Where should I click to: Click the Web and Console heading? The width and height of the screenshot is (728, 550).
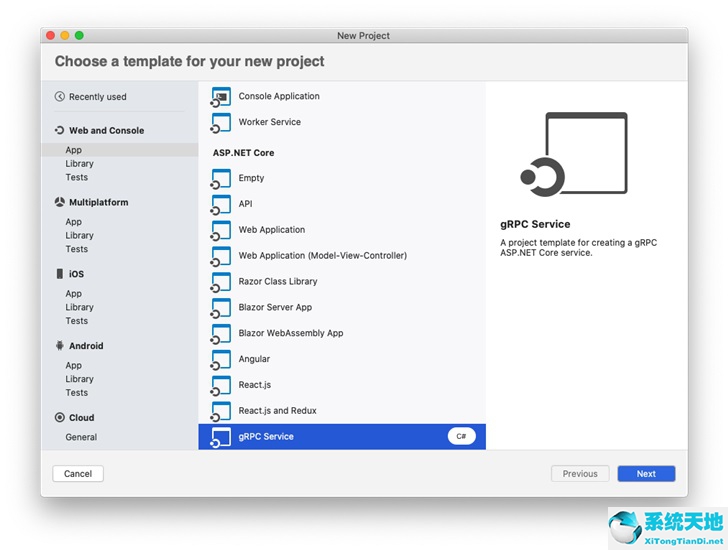coord(107,130)
